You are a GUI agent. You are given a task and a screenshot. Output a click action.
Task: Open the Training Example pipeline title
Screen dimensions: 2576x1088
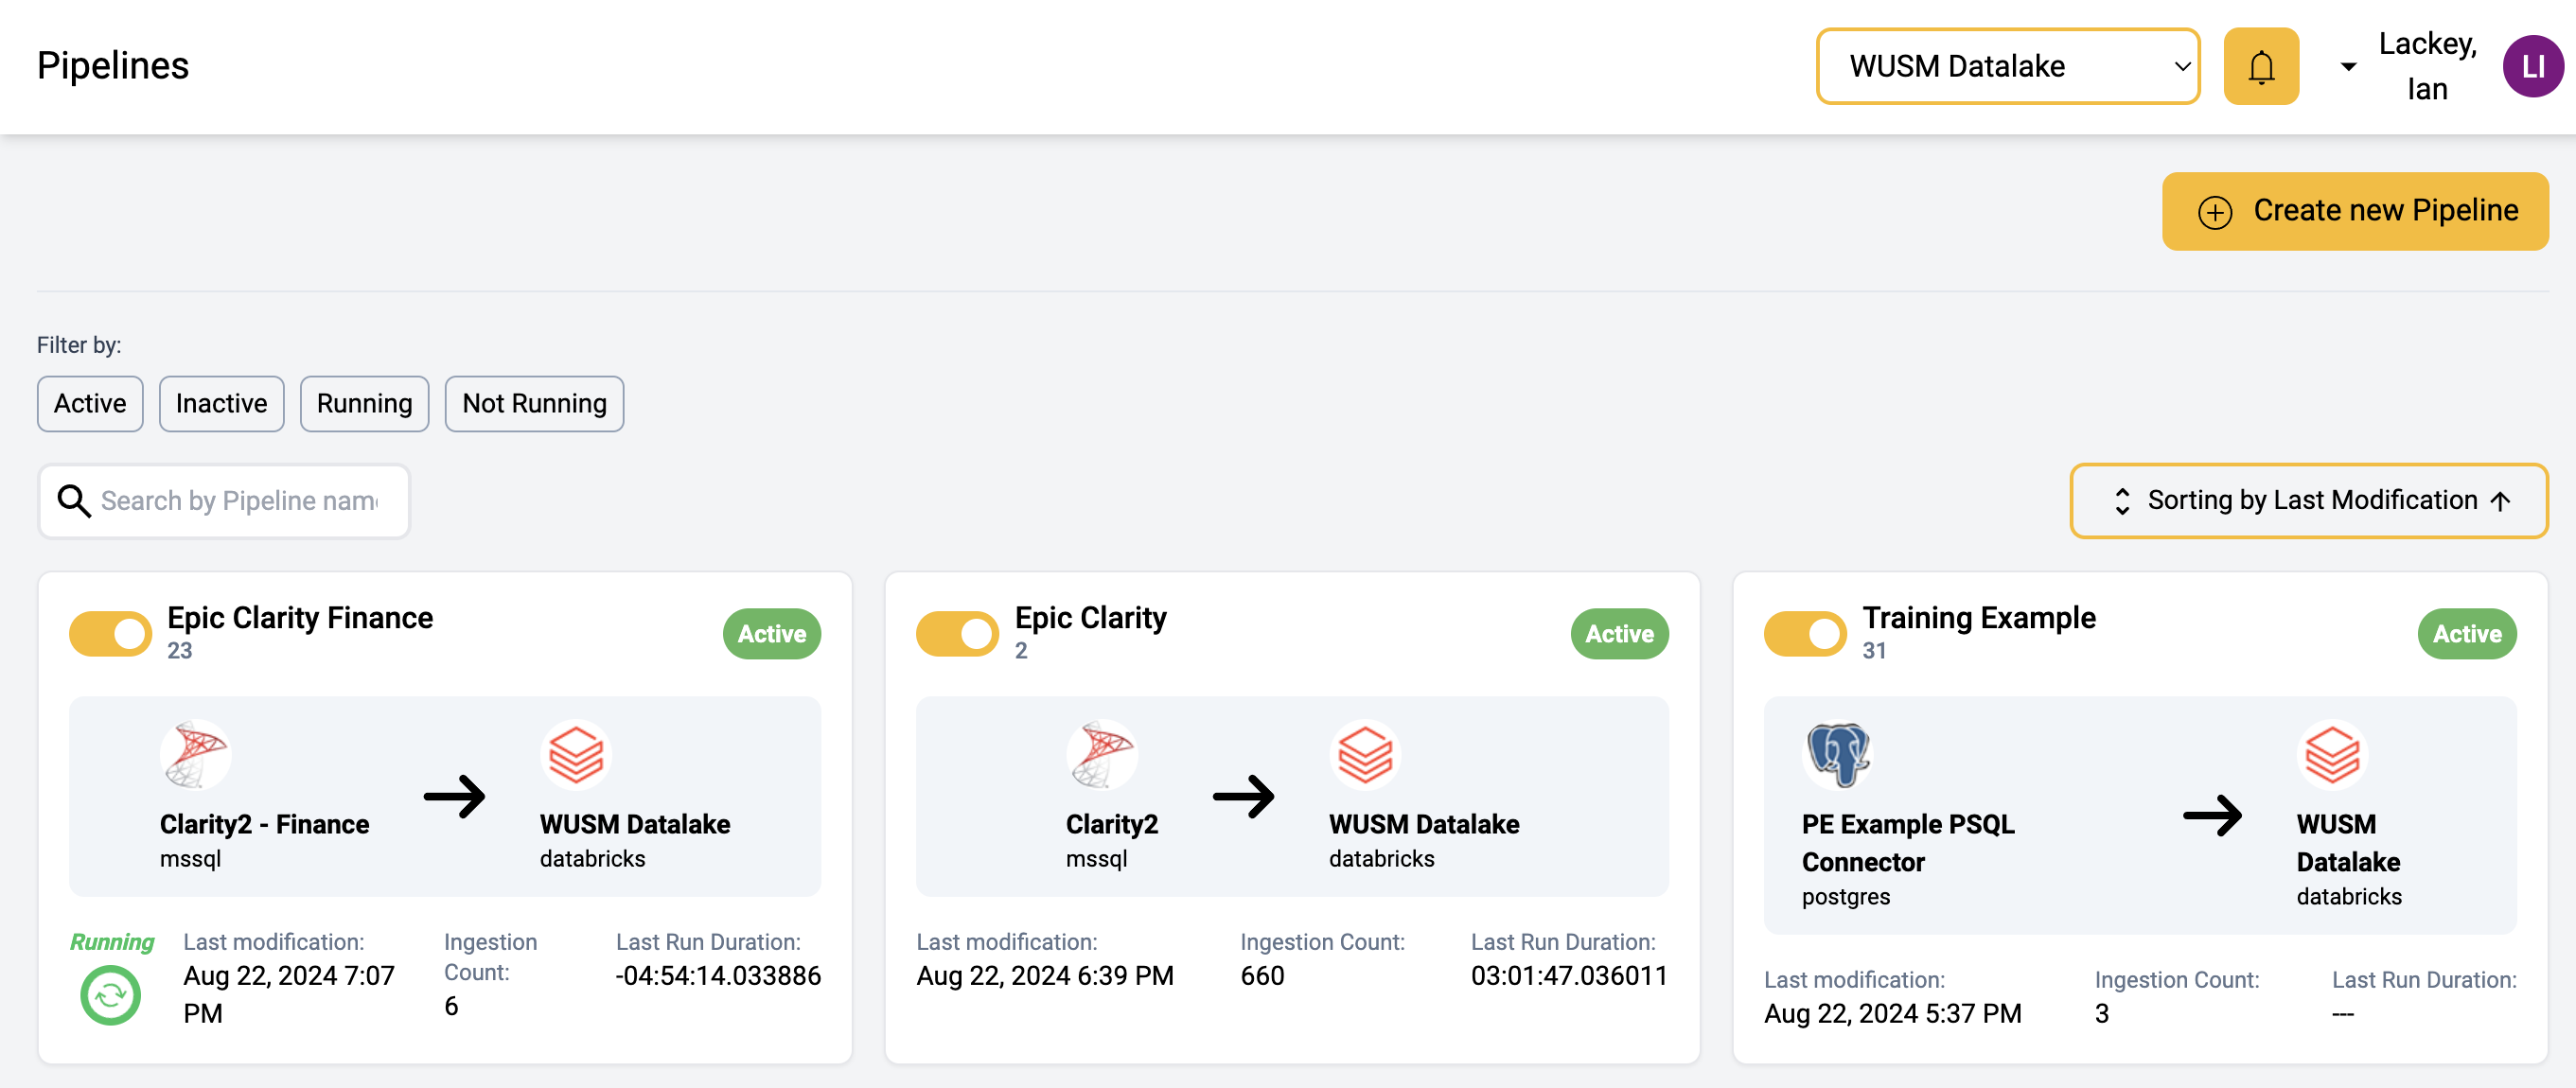pyautogui.click(x=1979, y=618)
